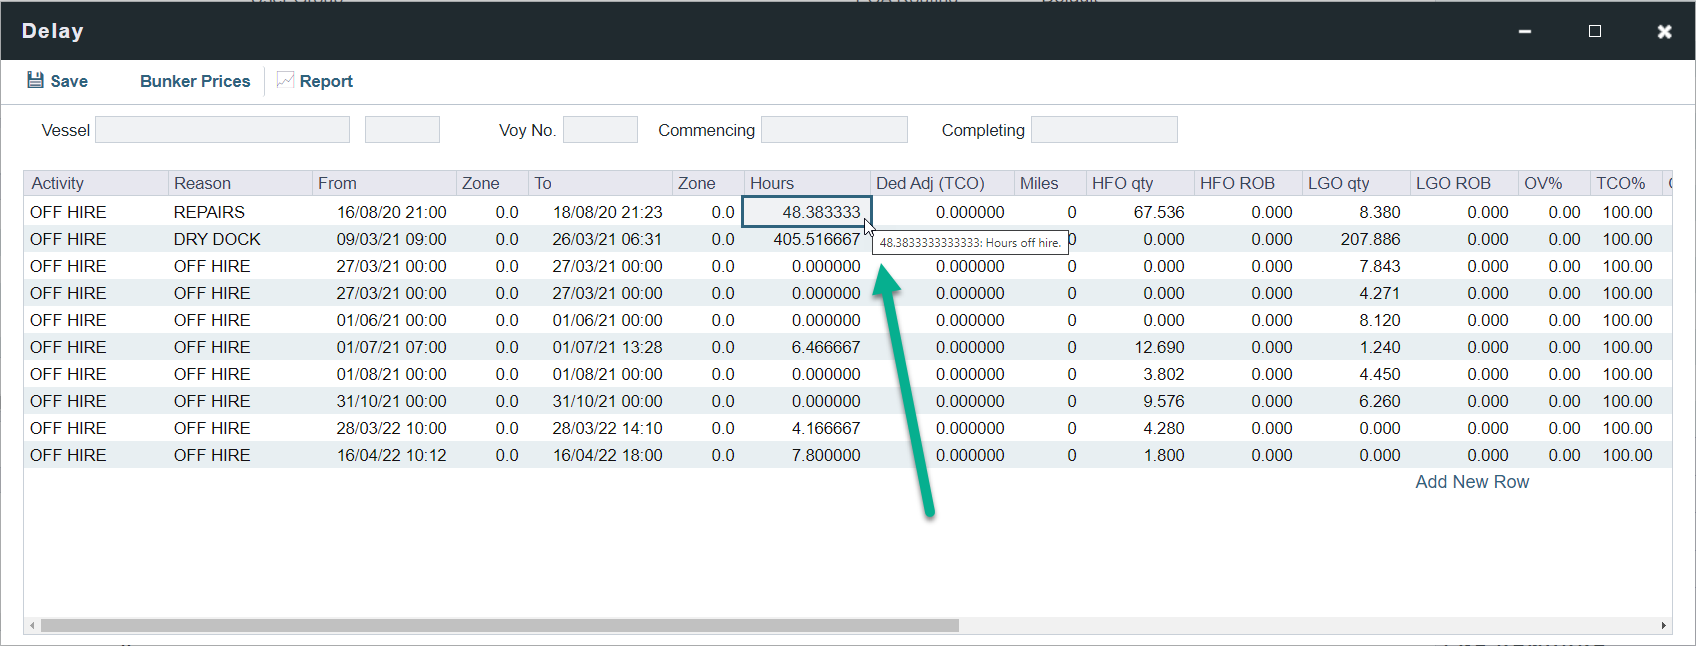
Task: Click the Completing date field
Action: (x=1104, y=130)
